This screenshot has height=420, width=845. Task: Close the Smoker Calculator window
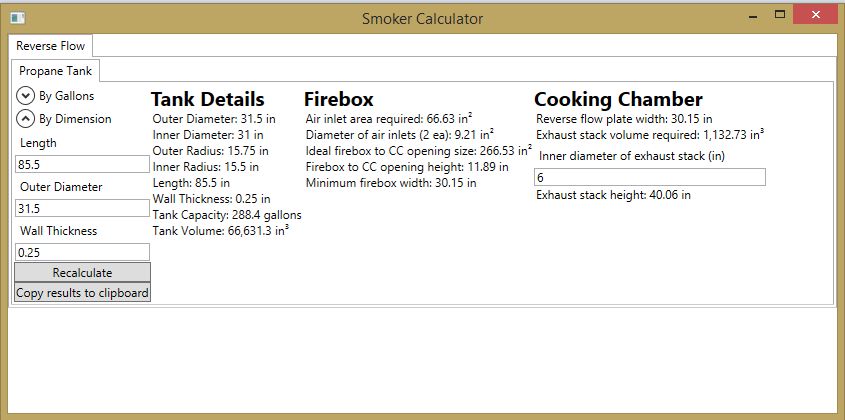[817, 15]
